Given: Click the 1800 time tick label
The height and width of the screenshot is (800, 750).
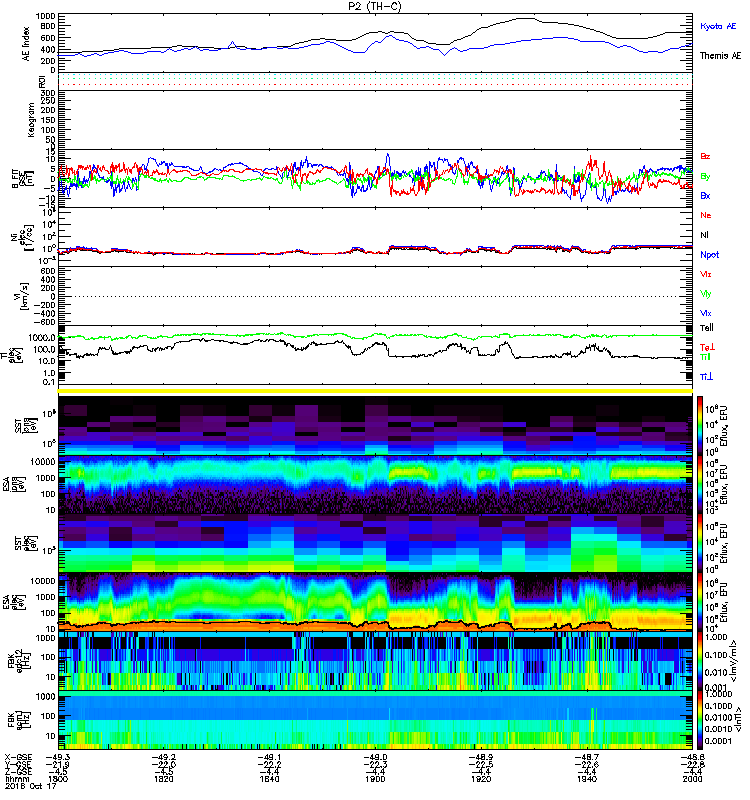Looking at the screenshot, I should [57, 779].
